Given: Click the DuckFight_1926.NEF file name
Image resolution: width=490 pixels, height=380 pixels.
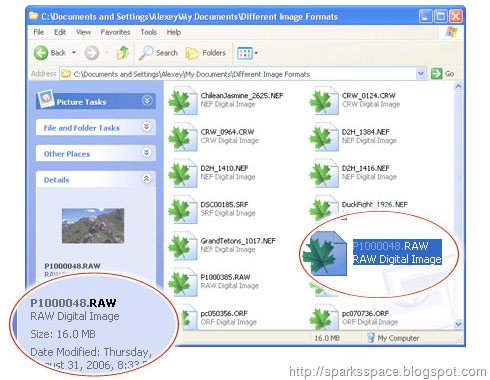Looking at the screenshot, I should [x=375, y=205].
